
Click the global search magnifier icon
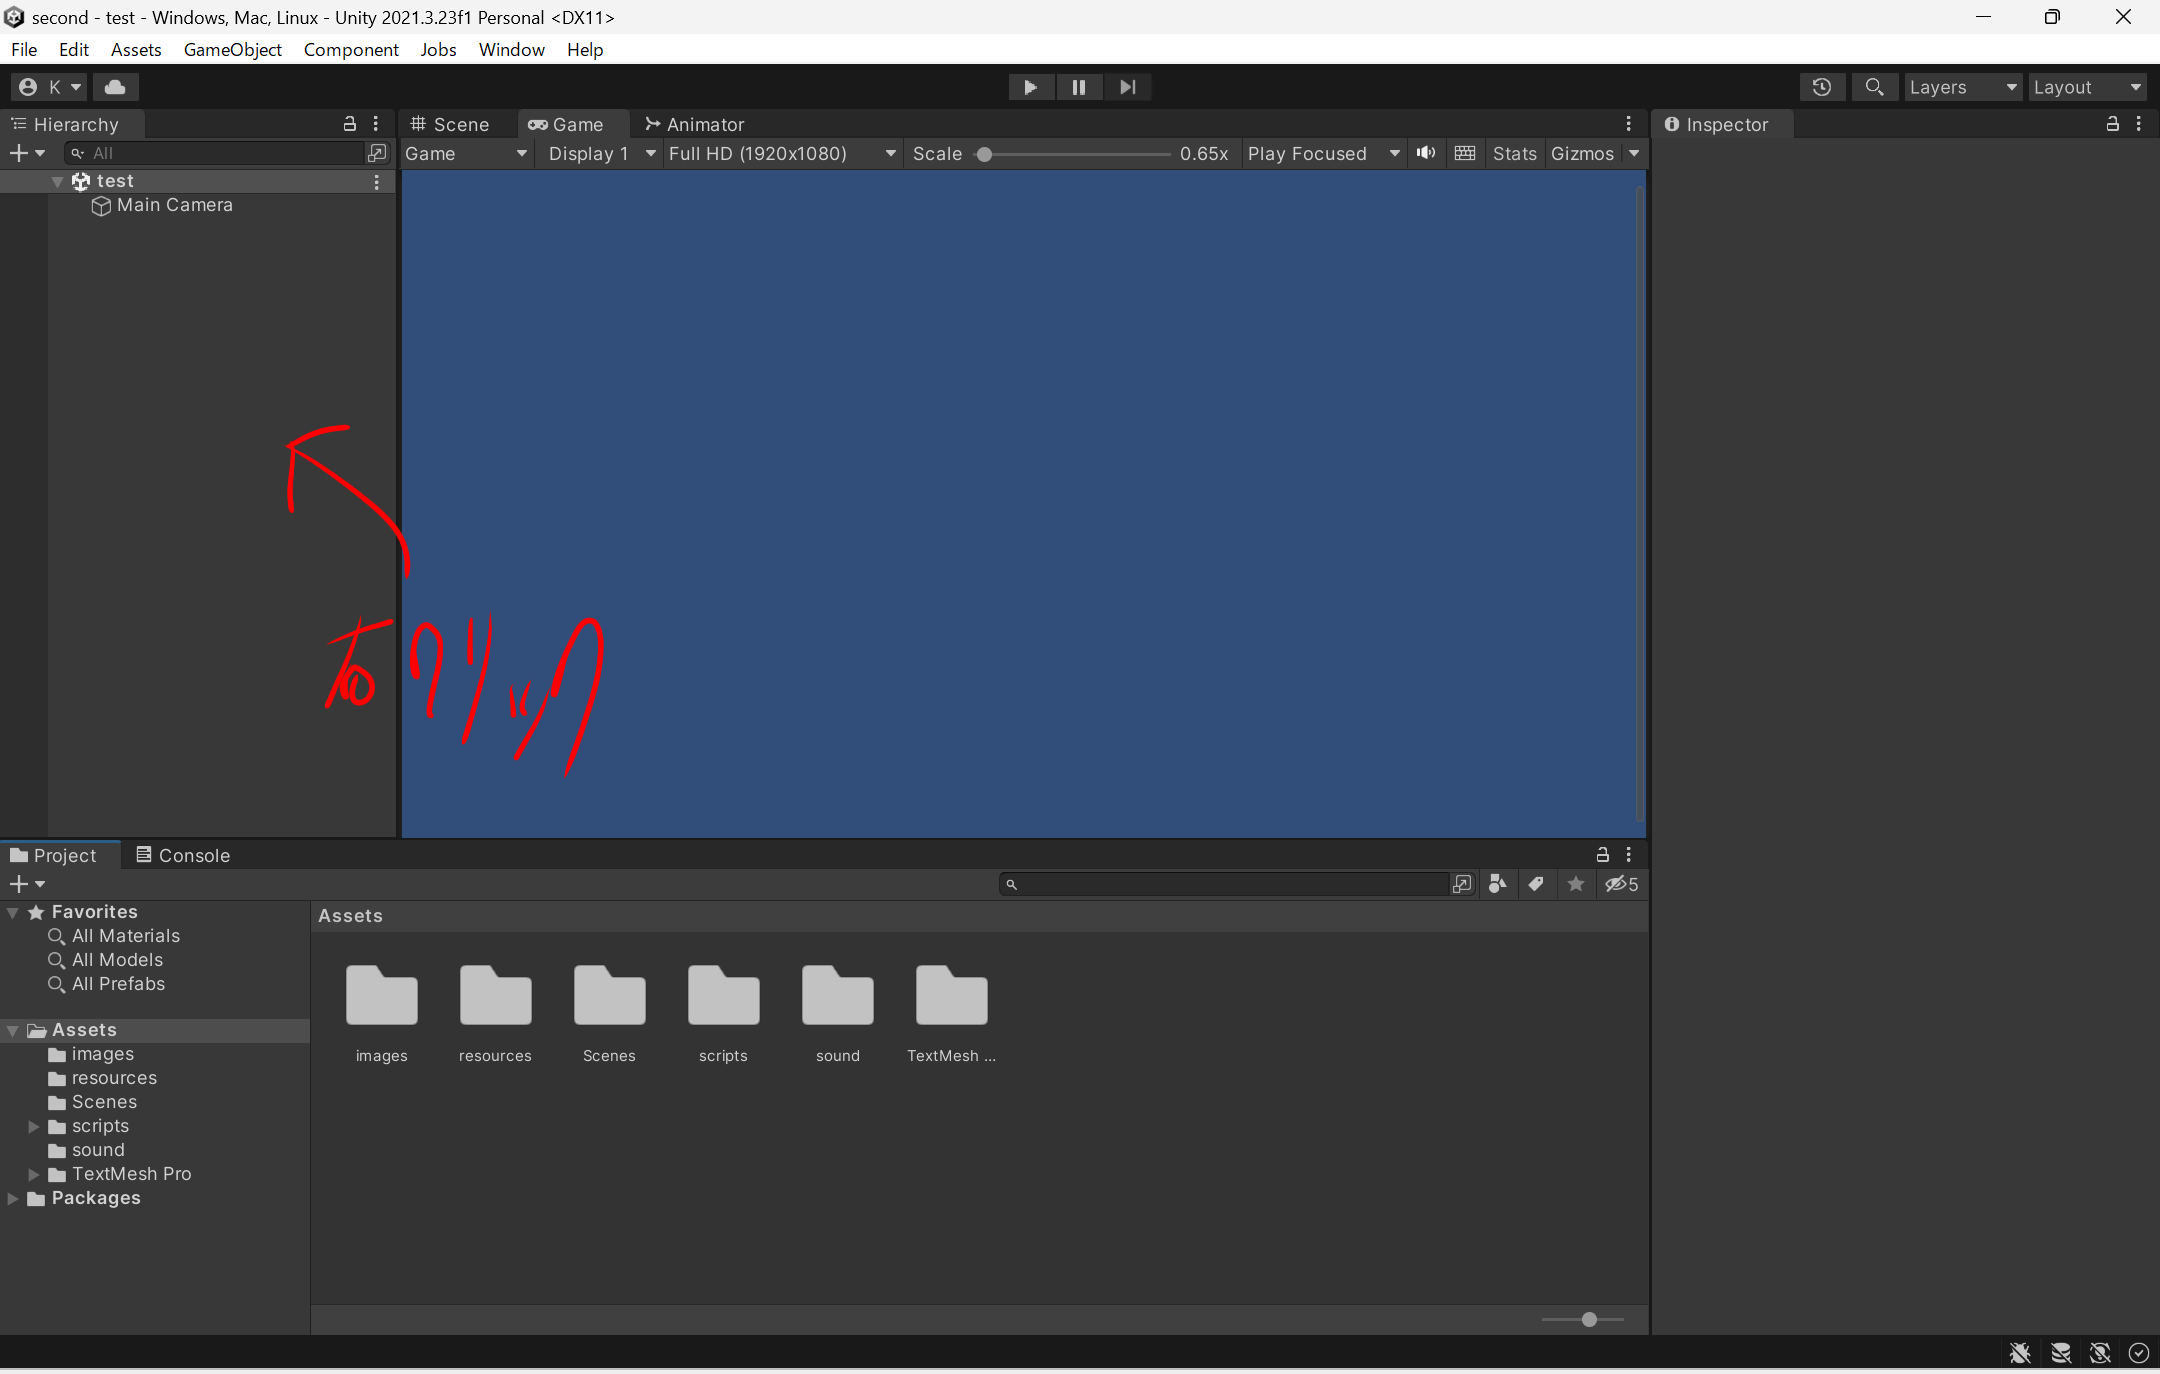(1874, 87)
